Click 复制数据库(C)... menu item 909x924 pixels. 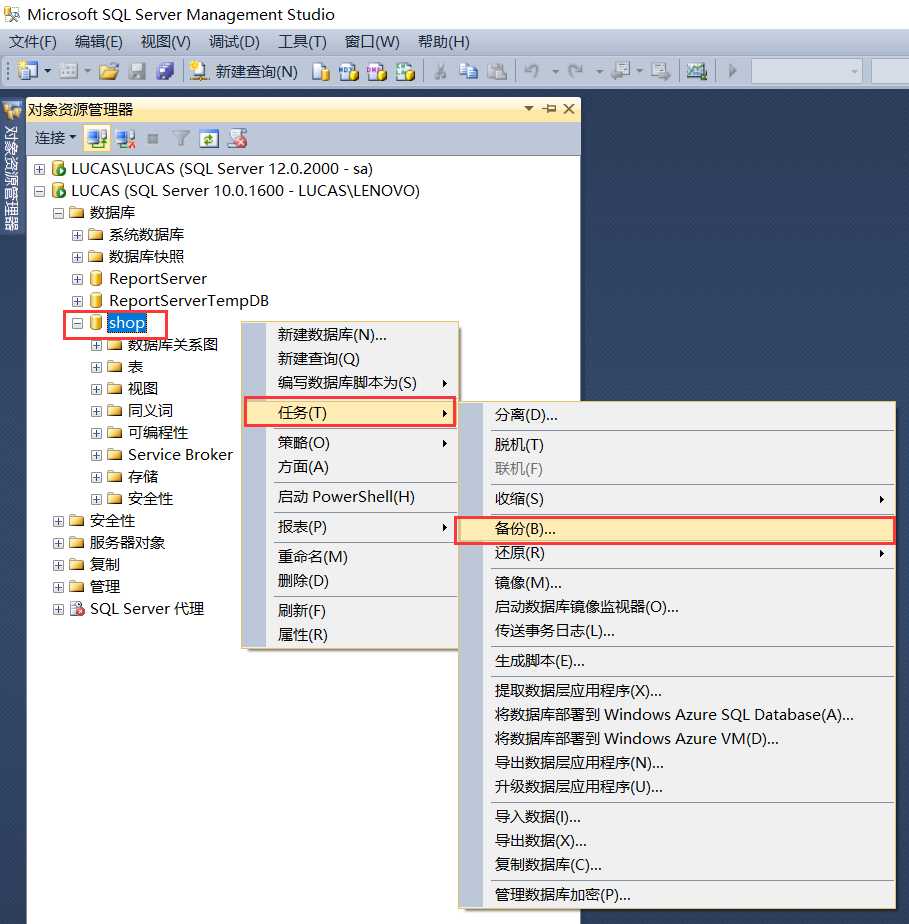677,864
